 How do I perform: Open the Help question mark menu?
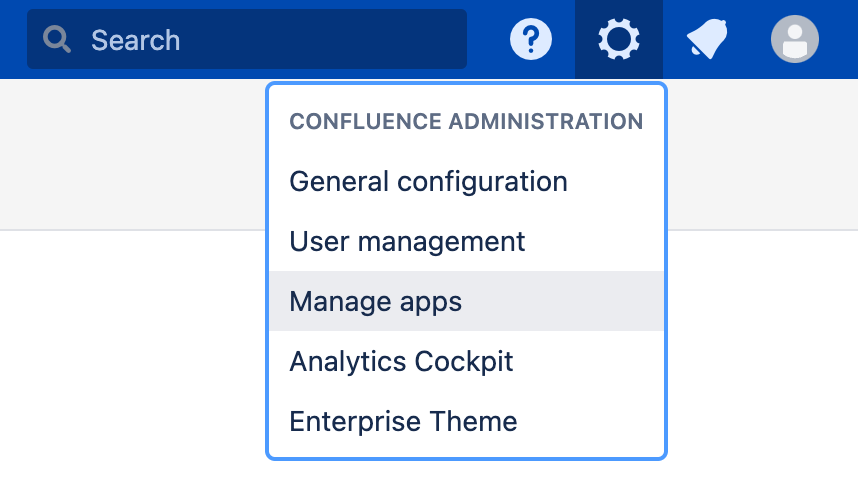point(531,40)
